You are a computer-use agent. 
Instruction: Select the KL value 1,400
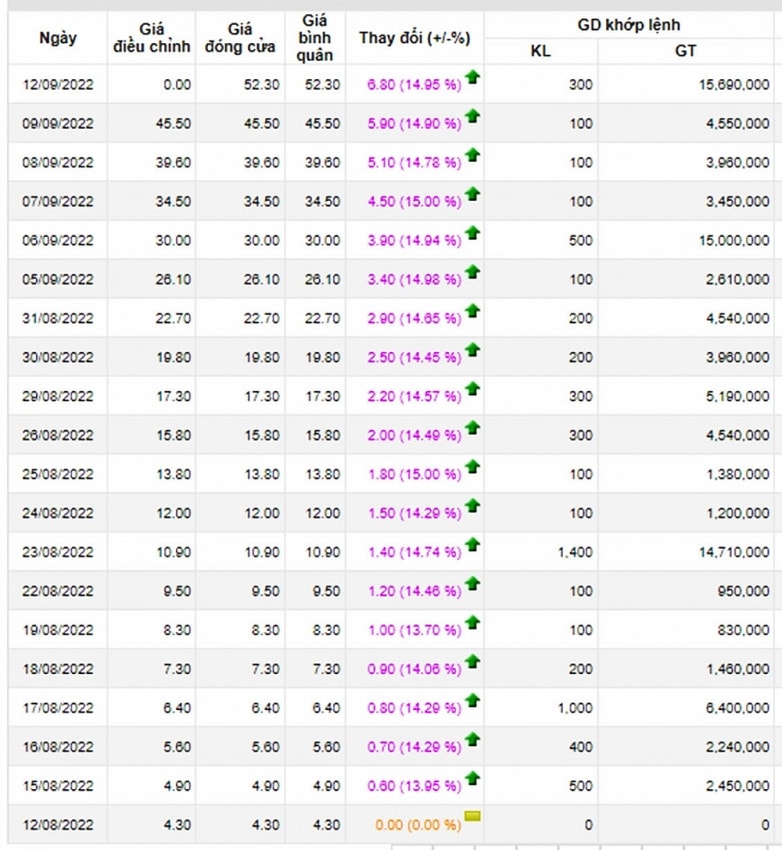[576, 552]
